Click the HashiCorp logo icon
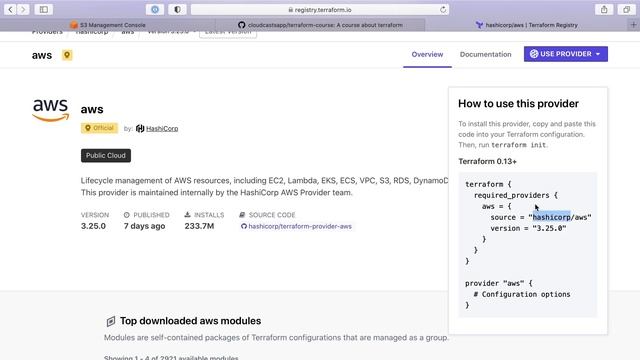Screen dimensions: 640x360 [x=140, y=129]
